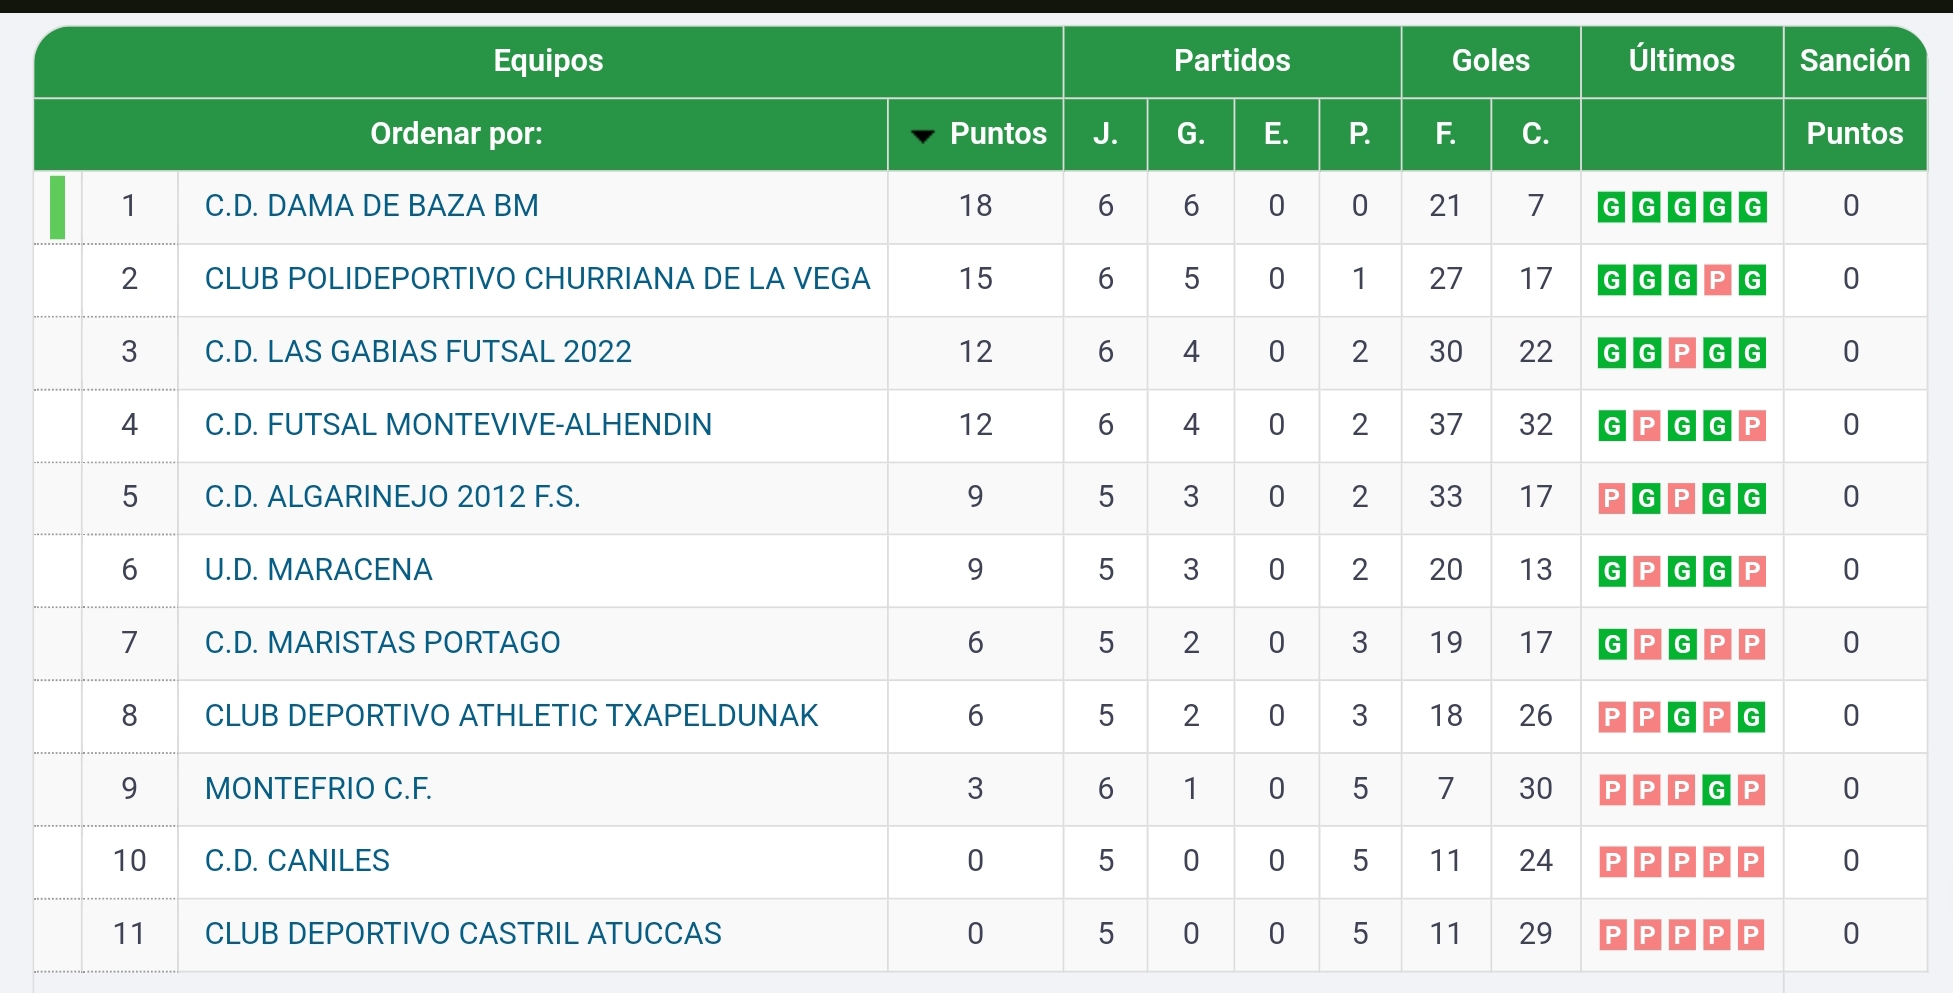Screen dimensions: 1953x993
Task: Click first green G icon for Dama de Baza
Action: point(1611,207)
